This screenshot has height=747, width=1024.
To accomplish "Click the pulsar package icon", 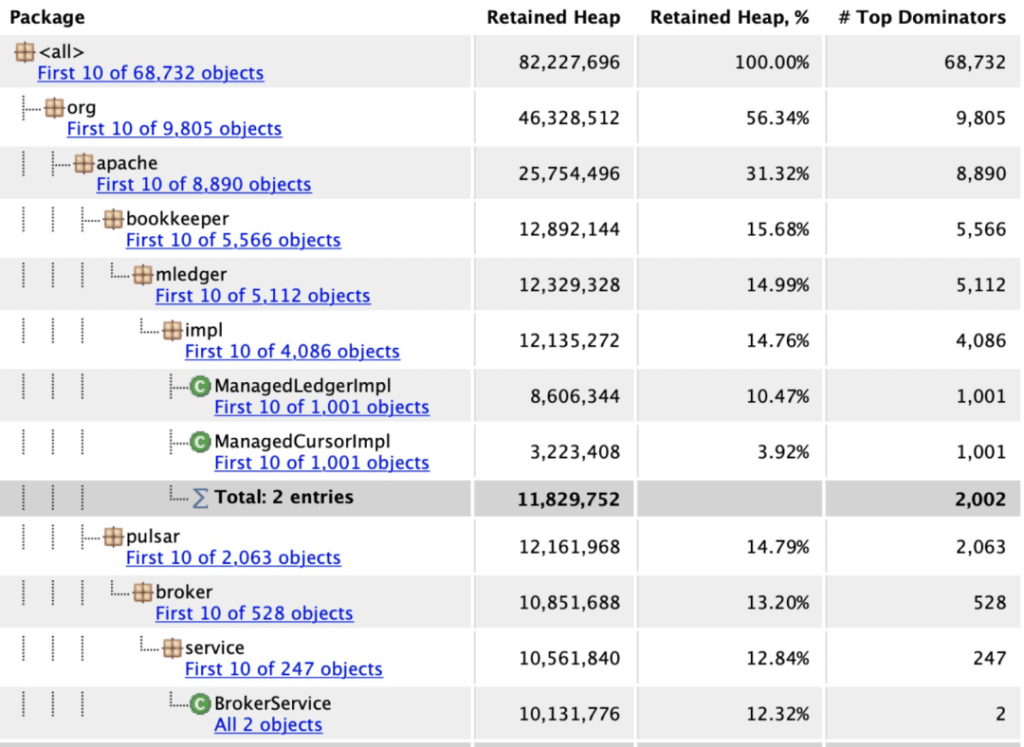I will pos(113,537).
